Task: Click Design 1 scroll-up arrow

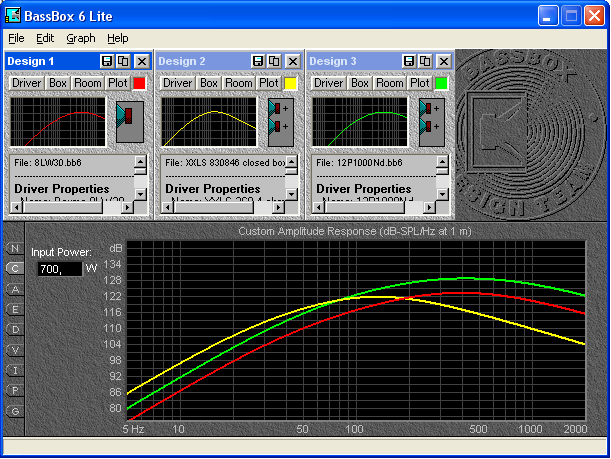Action: point(140,161)
